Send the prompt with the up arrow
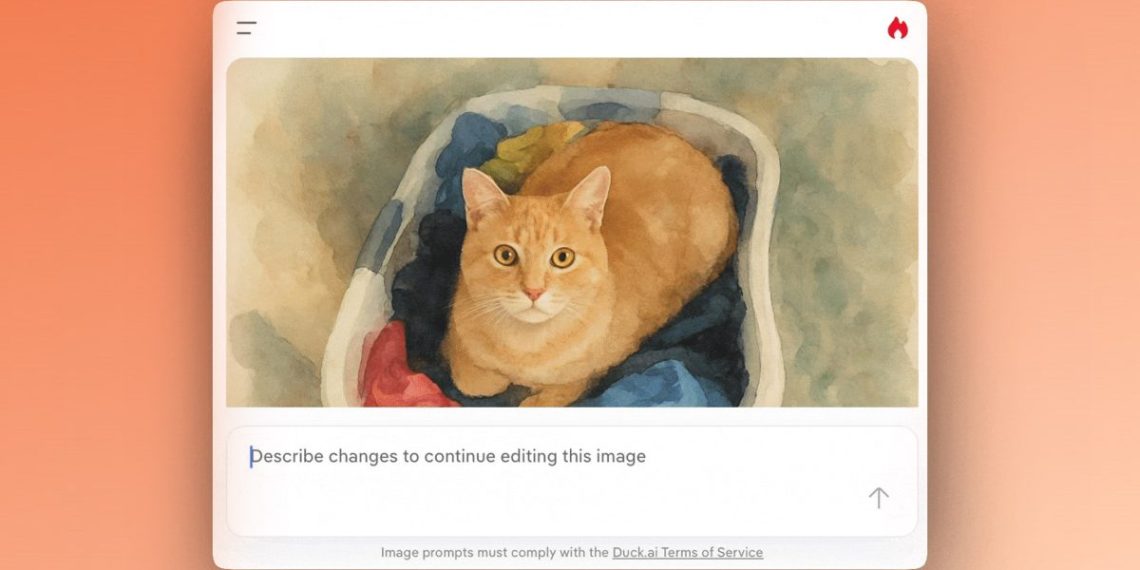The height and width of the screenshot is (570, 1140). [x=878, y=498]
